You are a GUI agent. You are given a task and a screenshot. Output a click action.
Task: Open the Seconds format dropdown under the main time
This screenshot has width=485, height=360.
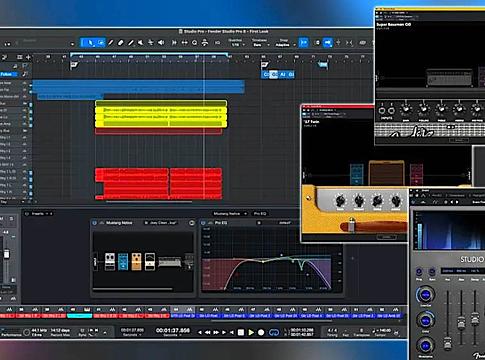pyautogui.click(x=173, y=335)
